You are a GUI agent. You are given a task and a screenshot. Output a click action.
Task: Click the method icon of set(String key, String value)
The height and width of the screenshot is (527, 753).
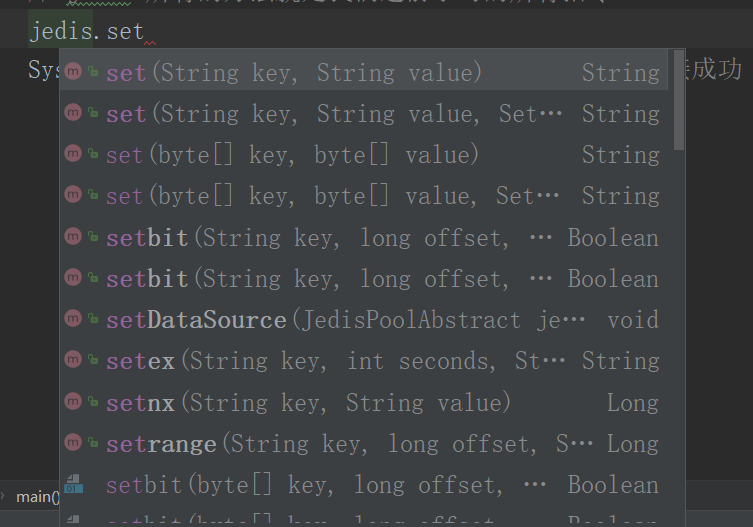[x=73, y=73]
